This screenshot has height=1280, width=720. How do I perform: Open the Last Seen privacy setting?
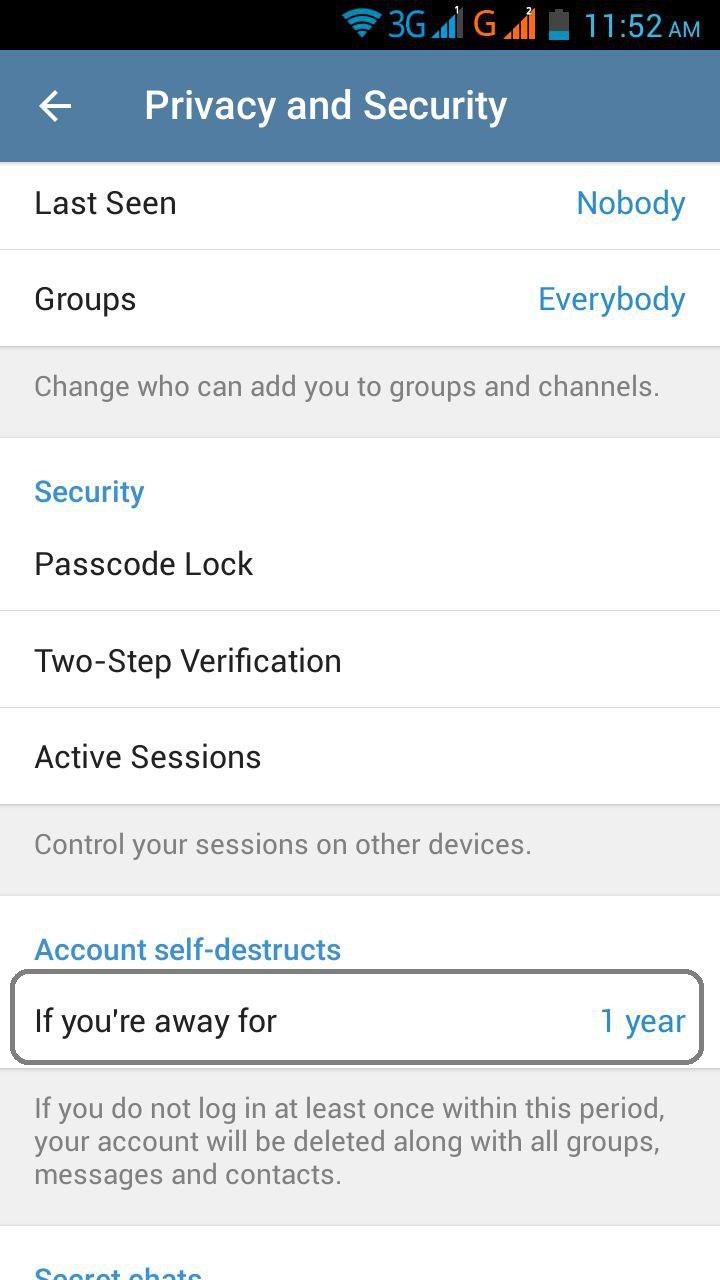tap(360, 203)
